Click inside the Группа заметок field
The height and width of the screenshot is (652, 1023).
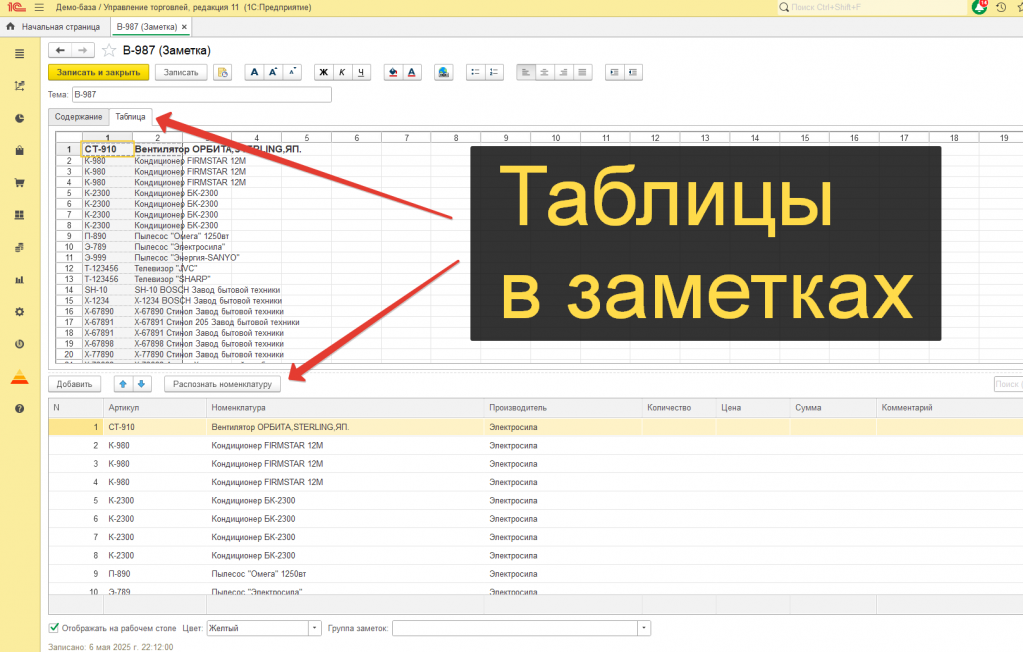pos(515,628)
